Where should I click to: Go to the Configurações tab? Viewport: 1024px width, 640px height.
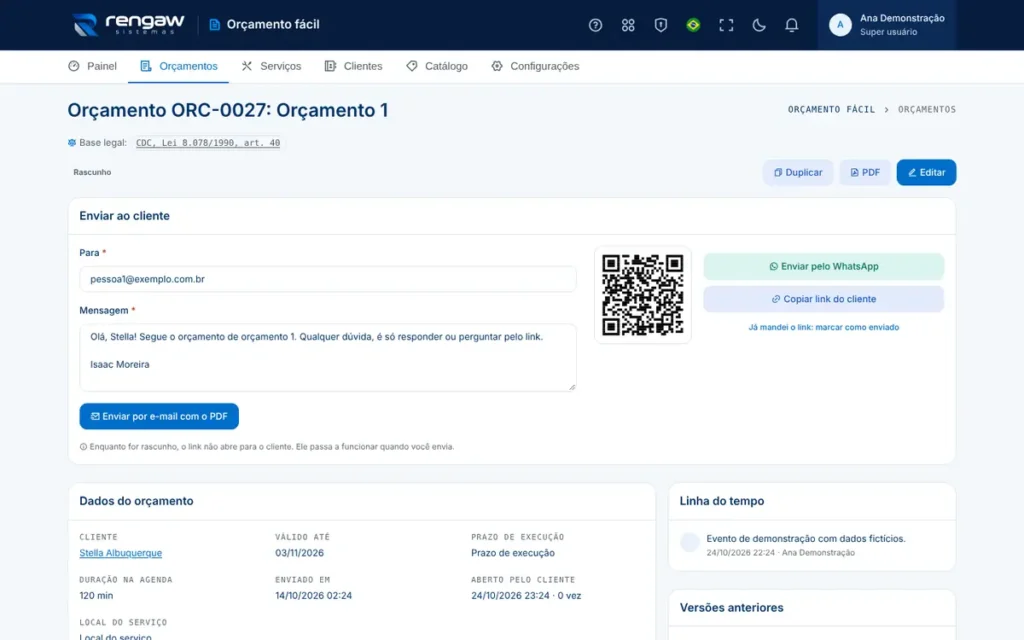tap(536, 66)
